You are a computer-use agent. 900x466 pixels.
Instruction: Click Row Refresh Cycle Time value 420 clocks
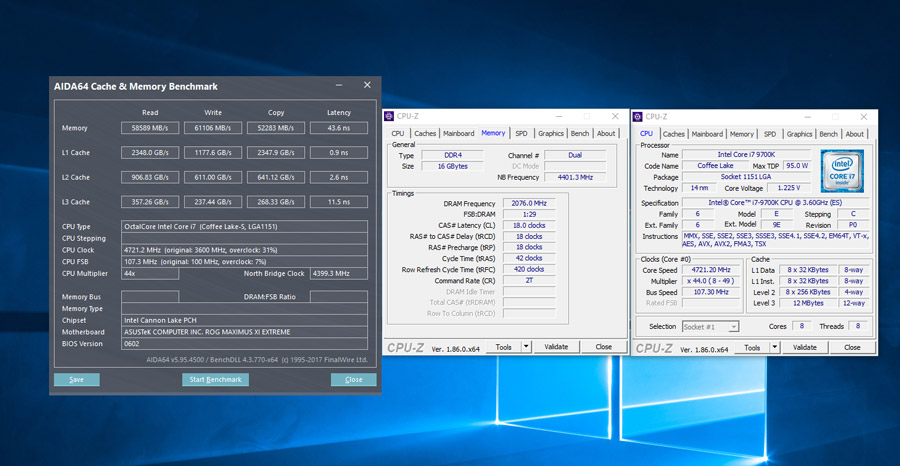click(529, 269)
